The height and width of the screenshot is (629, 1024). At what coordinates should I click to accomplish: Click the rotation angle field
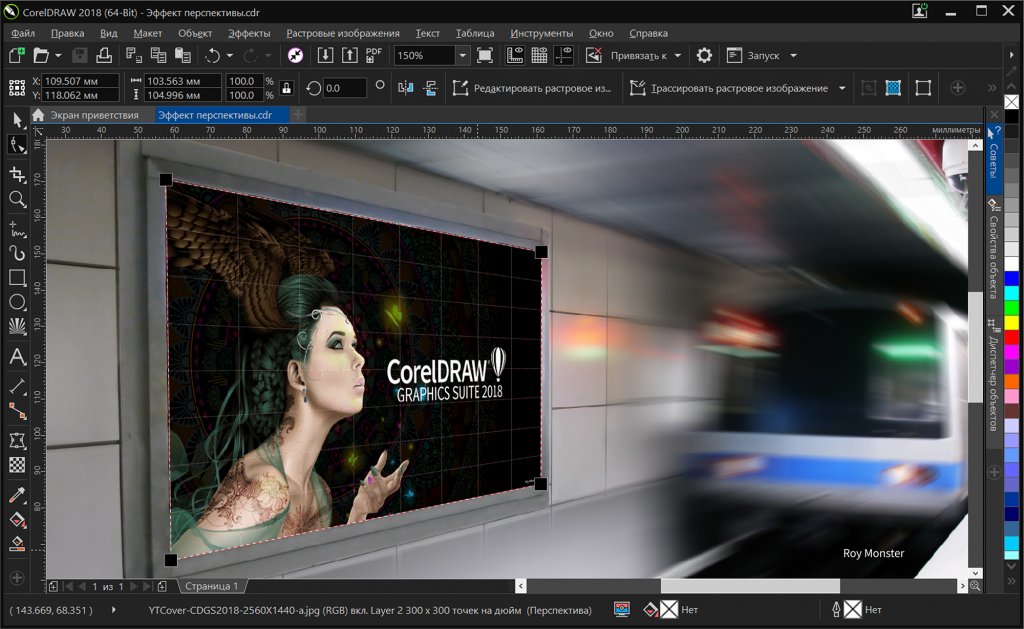344,88
